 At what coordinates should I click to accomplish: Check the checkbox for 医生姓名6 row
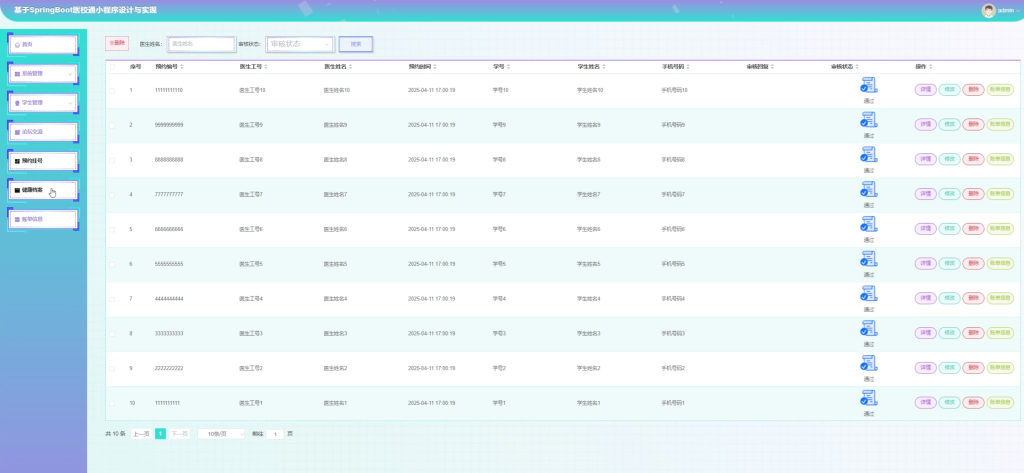point(112,229)
